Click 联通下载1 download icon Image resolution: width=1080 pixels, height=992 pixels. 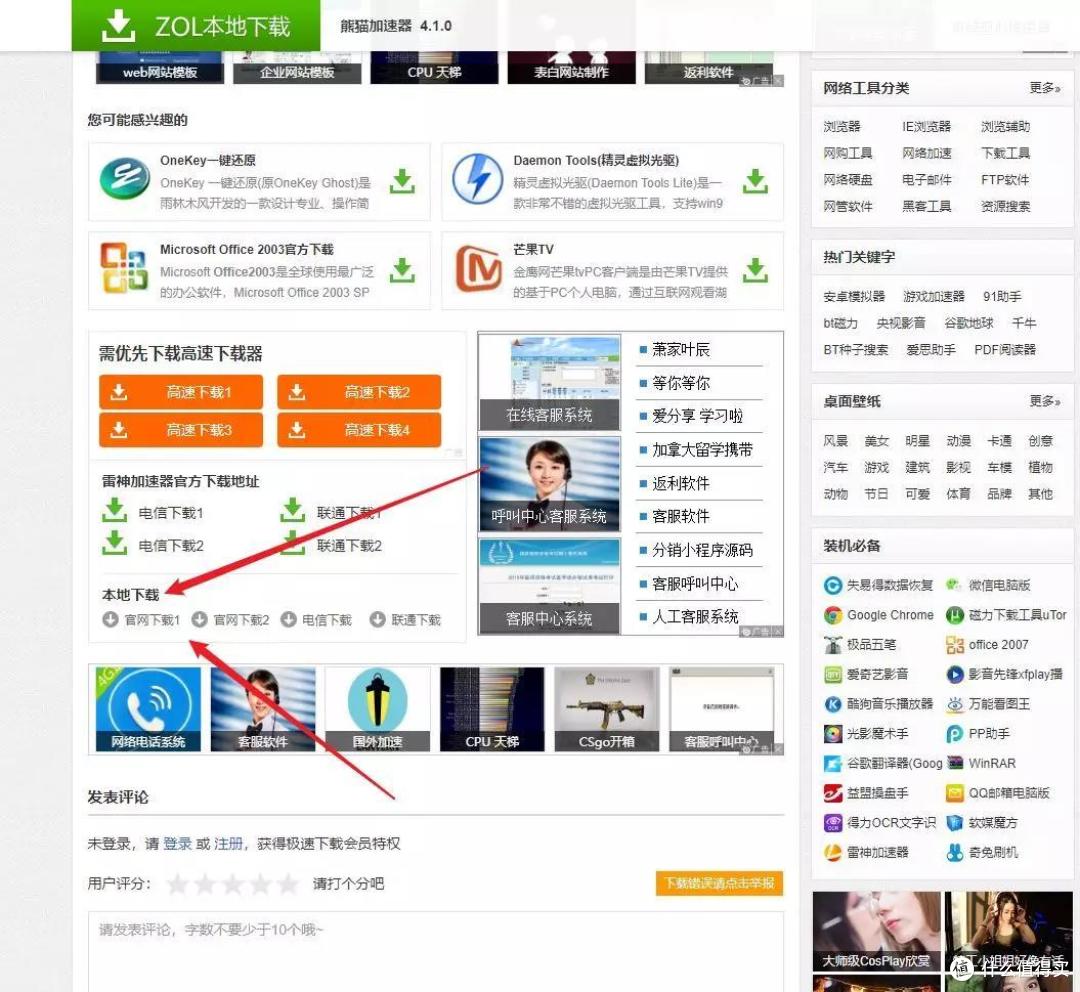point(293,510)
